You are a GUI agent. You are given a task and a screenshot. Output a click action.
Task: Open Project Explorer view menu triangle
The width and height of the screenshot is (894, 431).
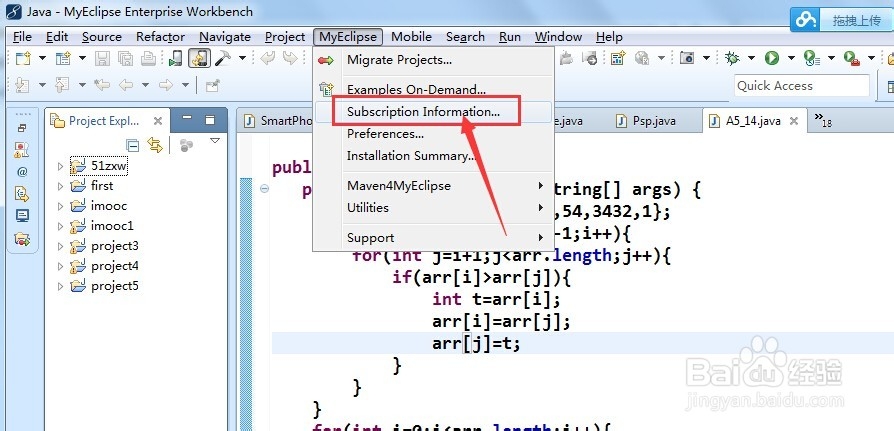click(215, 140)
